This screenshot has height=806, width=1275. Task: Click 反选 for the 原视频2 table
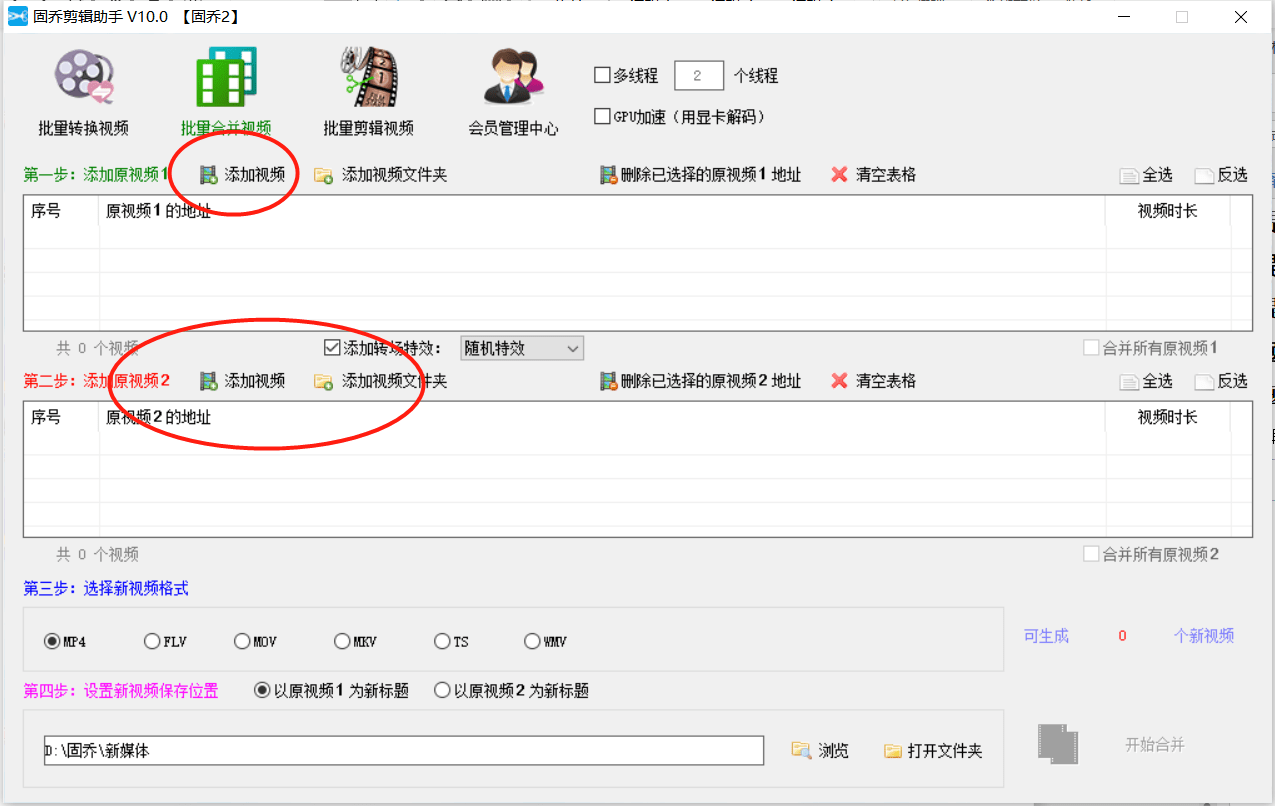click(1221, 381)
